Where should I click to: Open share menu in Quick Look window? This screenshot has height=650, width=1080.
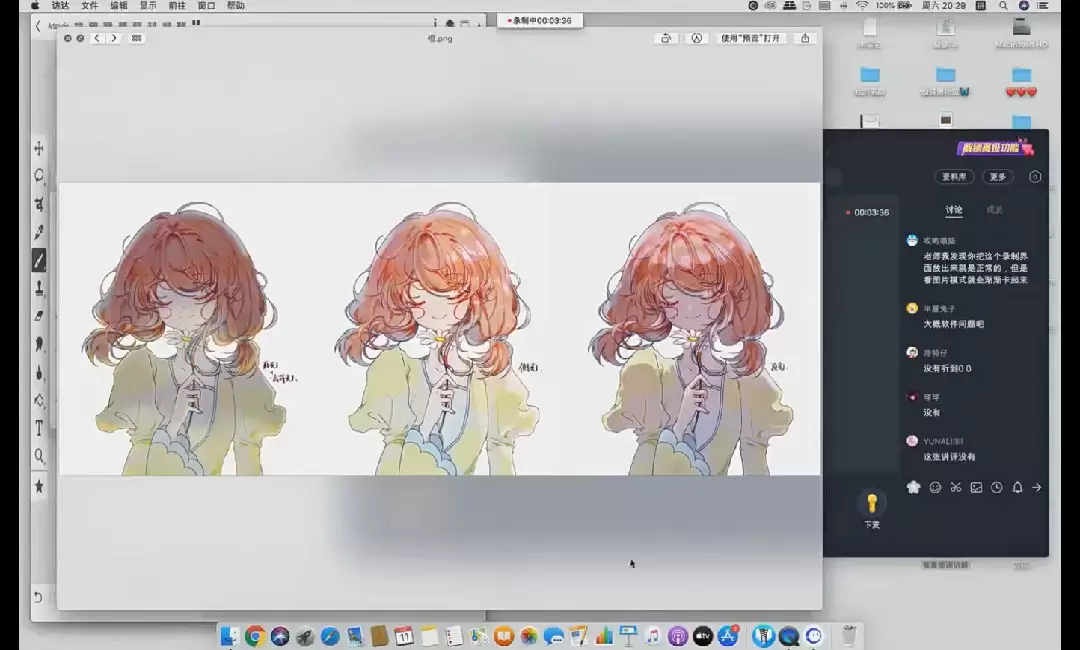805,39
